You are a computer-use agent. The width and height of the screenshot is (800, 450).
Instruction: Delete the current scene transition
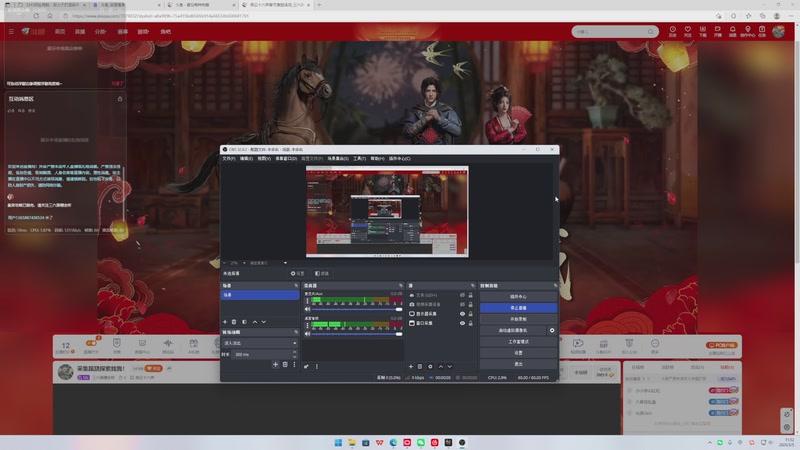click(x=285, y=364)
